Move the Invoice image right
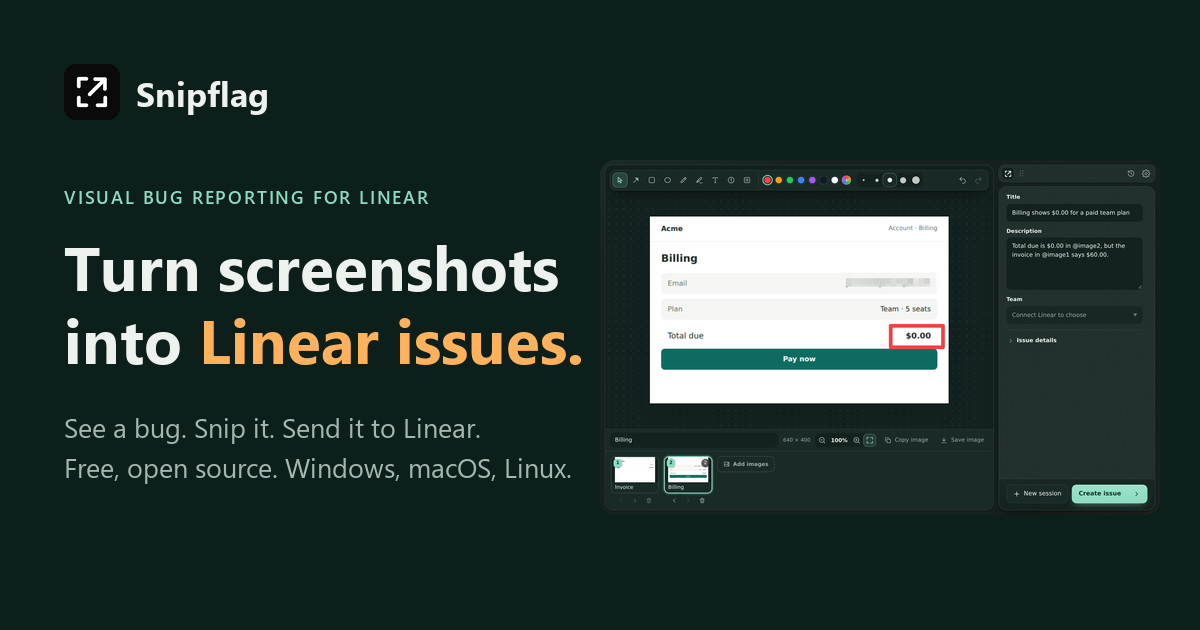The width and height of the screenshot is (1200, 630). [x=635, y=500]
